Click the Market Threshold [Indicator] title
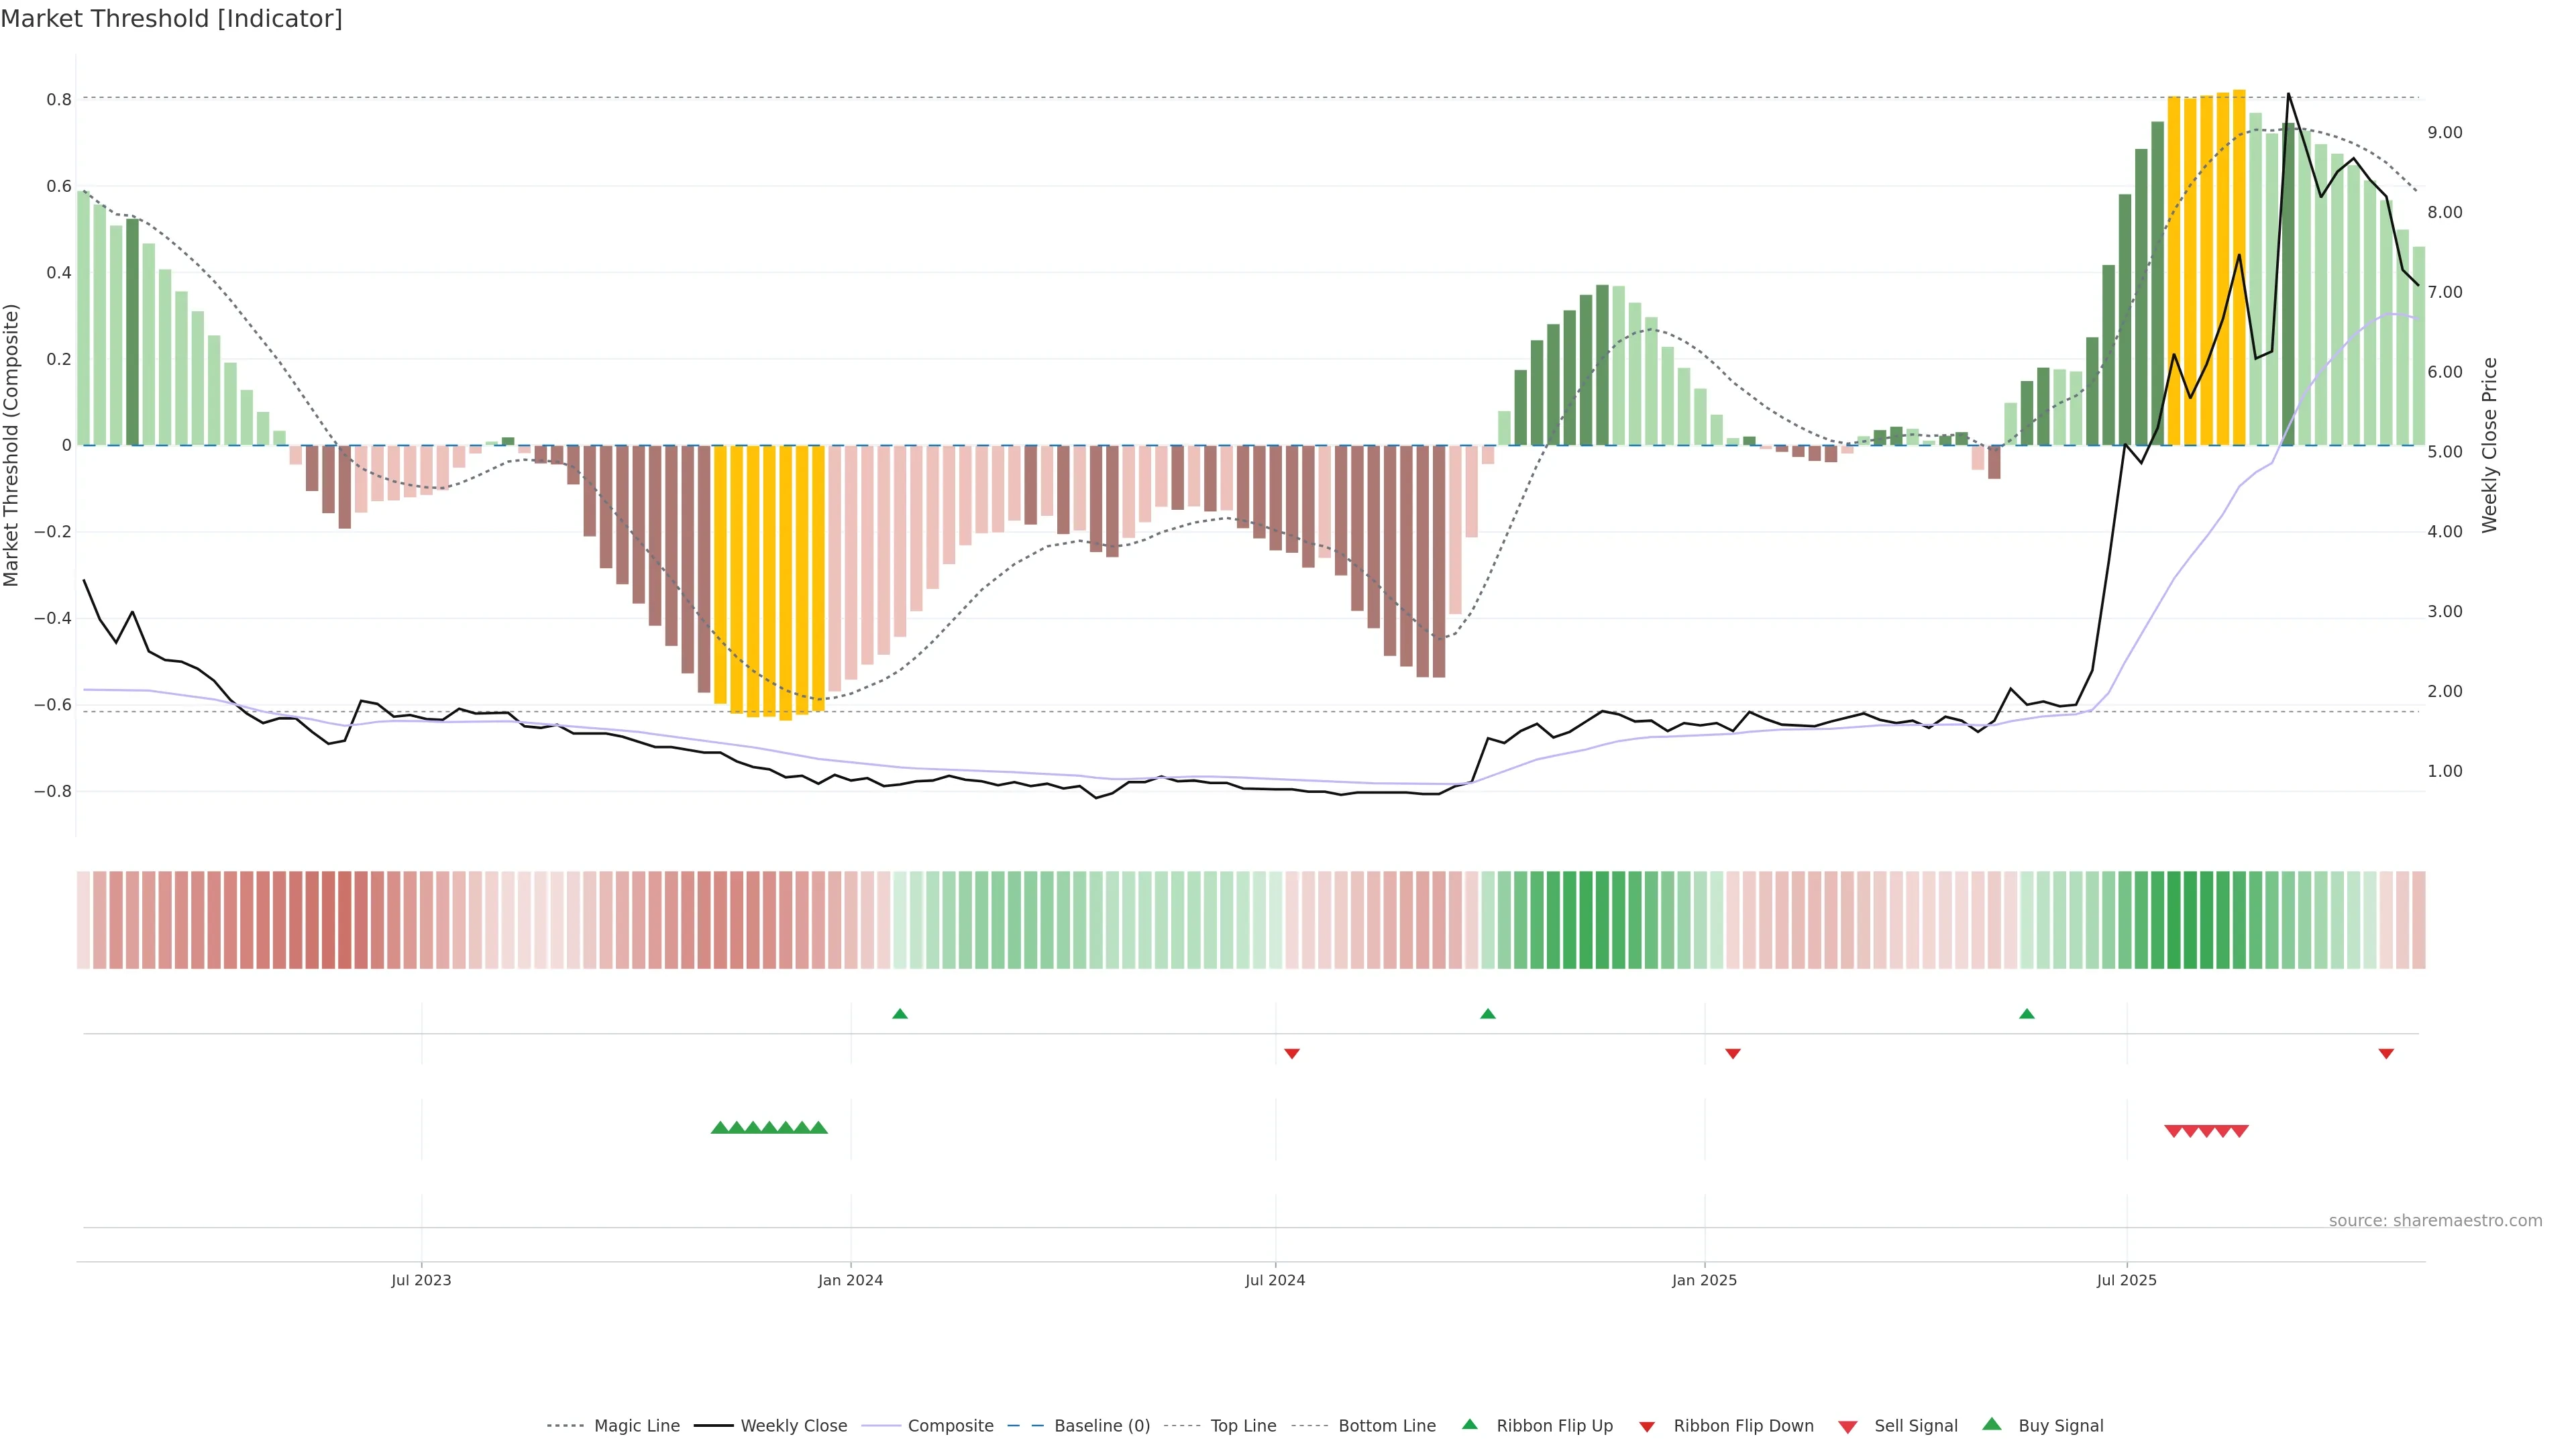Image resolution: width=2576 pixels, height=1449 pixels. point(171,19)
